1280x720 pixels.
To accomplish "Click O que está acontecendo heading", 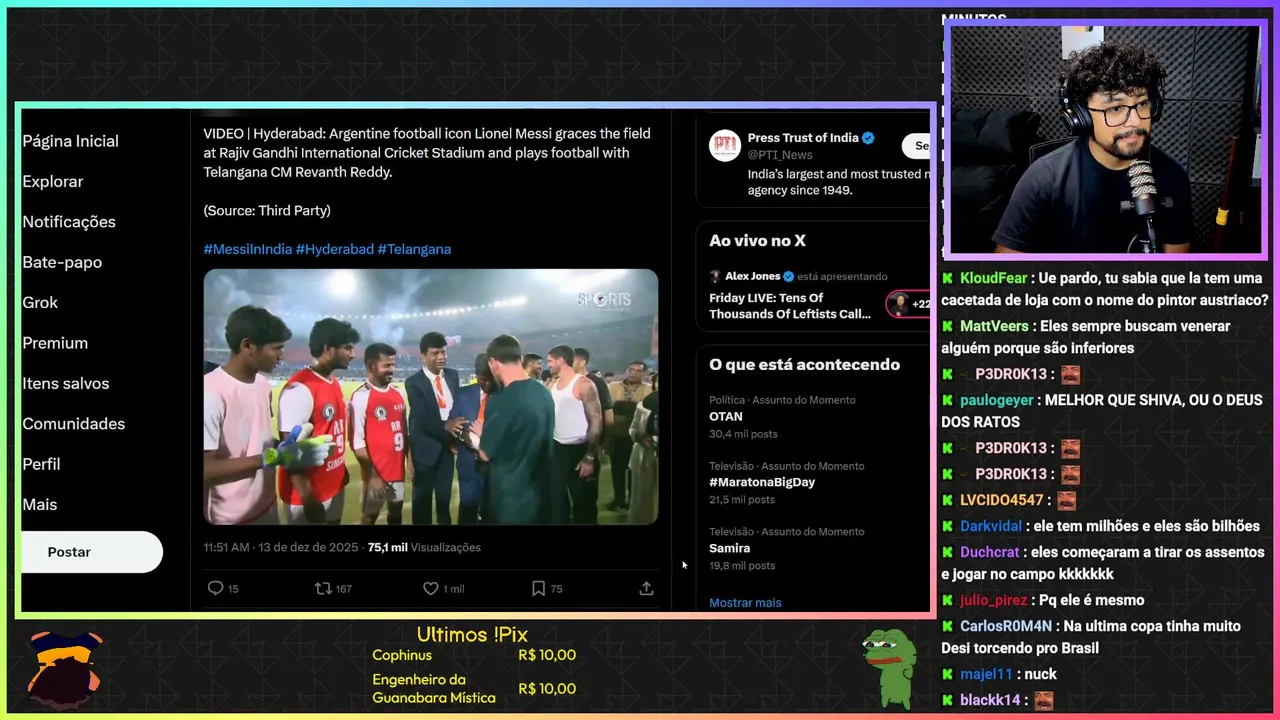I will (804, 365).
